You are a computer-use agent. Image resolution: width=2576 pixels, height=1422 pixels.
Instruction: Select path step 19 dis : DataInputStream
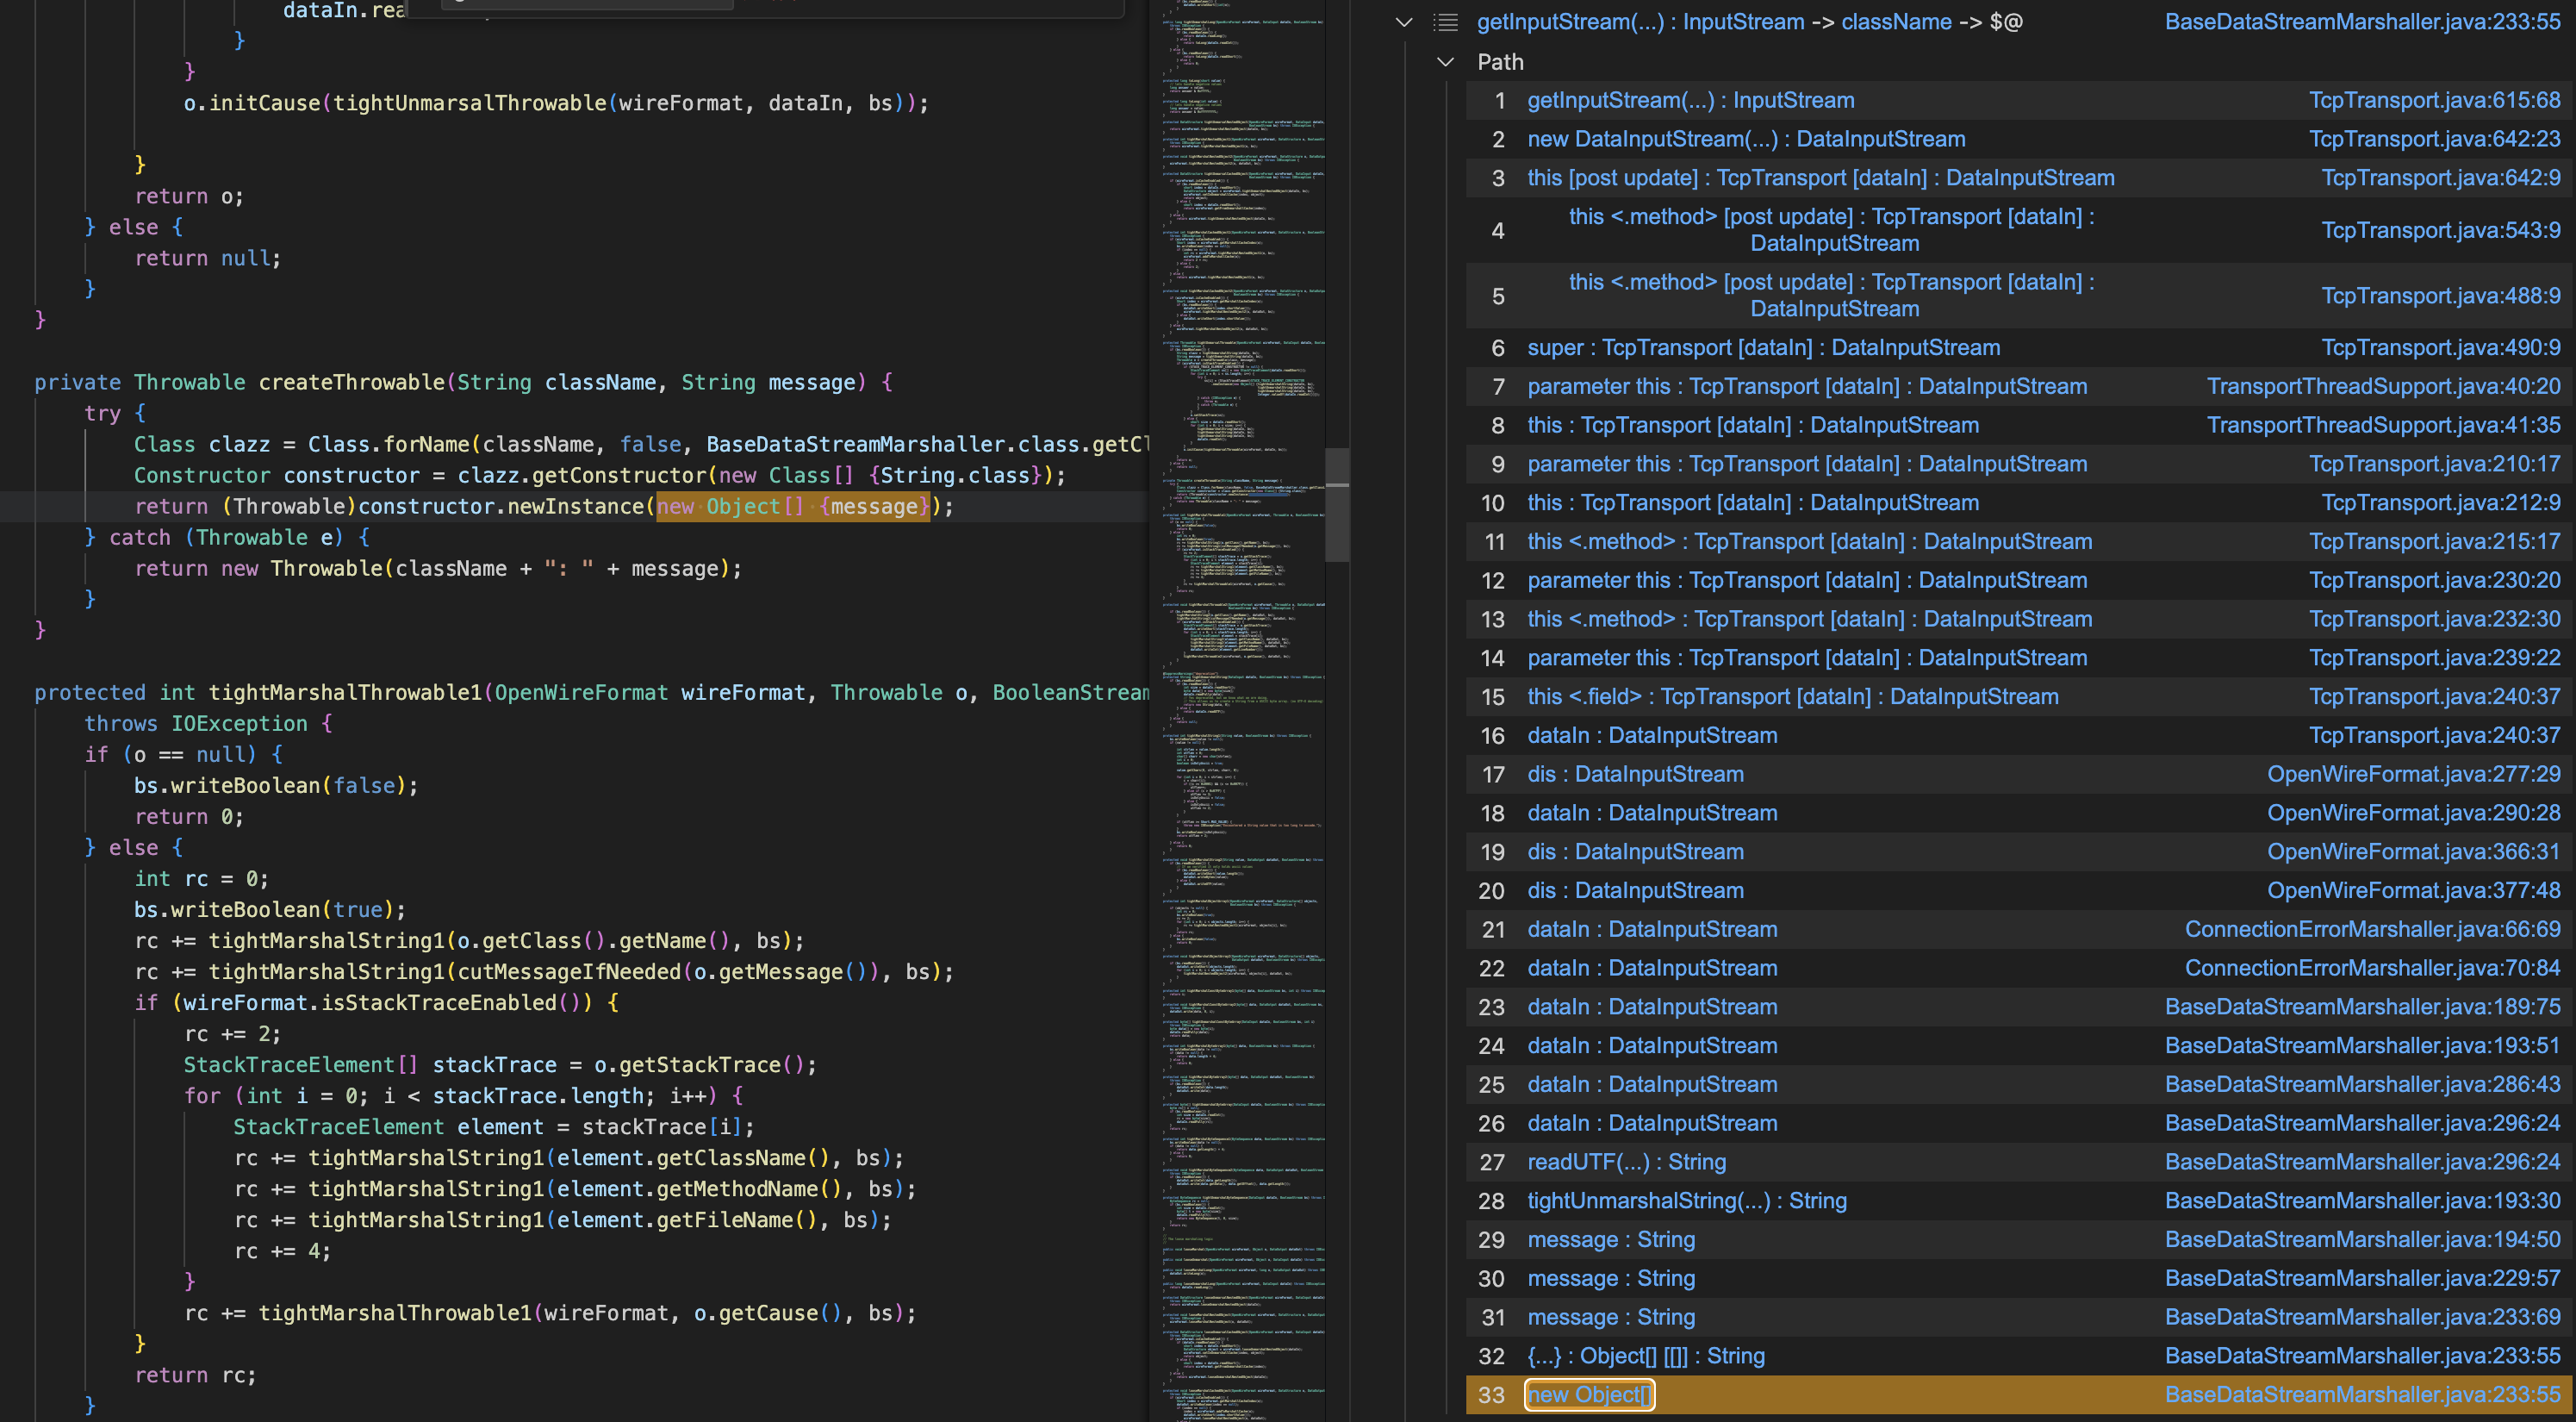pos(1635,852)
